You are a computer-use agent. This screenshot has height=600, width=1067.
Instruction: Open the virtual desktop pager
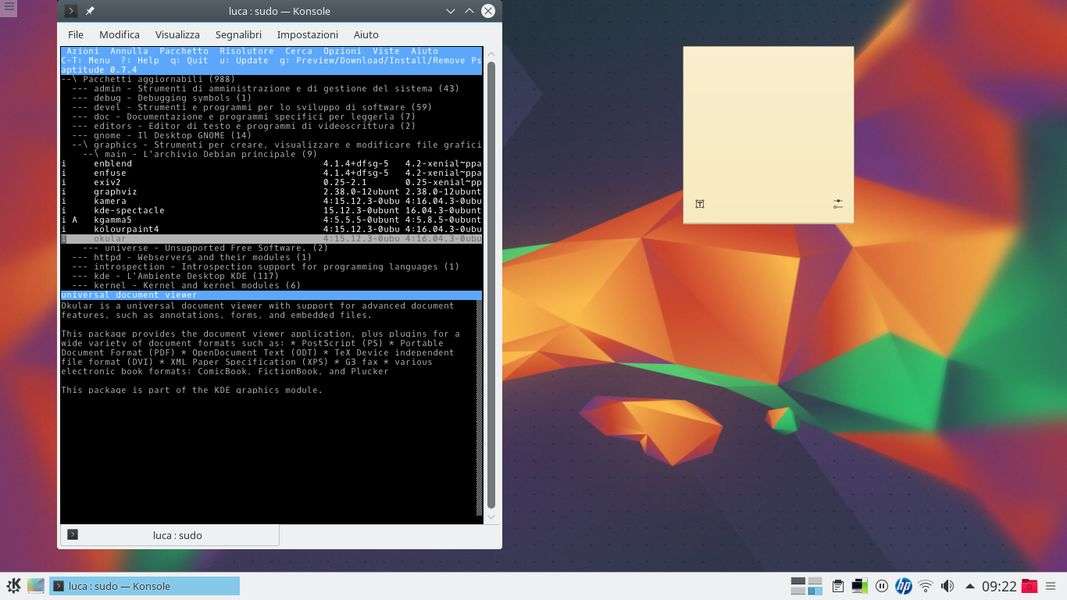click(806, 586)
